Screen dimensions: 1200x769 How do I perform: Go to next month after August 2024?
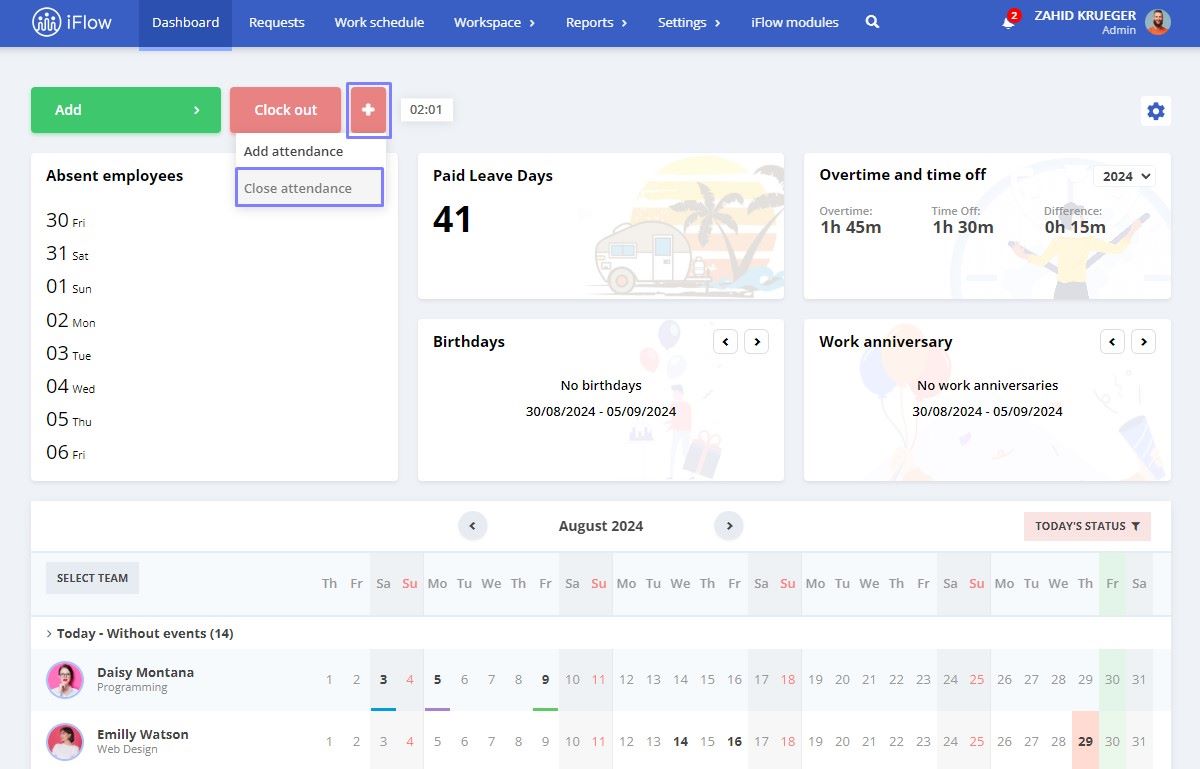coord(729,526)
